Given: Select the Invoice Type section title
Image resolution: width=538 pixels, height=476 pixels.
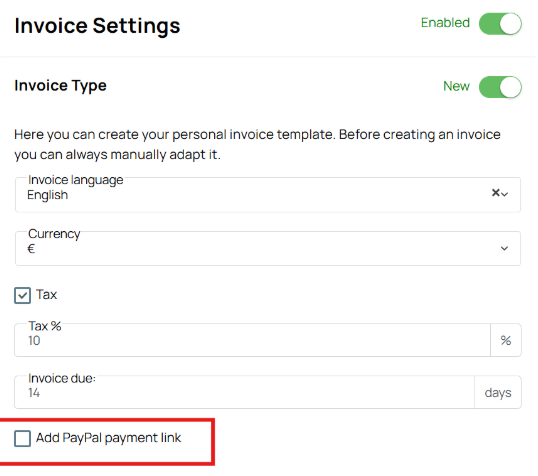Looking at the screenshot, I should pos(60,85).
